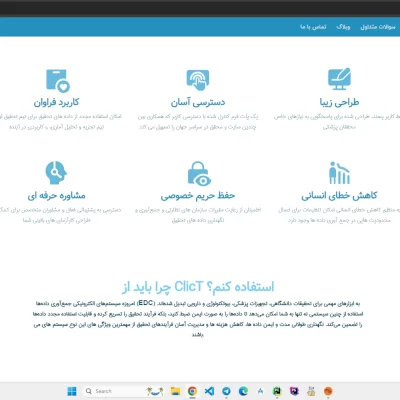The image size is (400, 400).
Task: Open File Explorer from the taskbar
Action: coord(175,391)
